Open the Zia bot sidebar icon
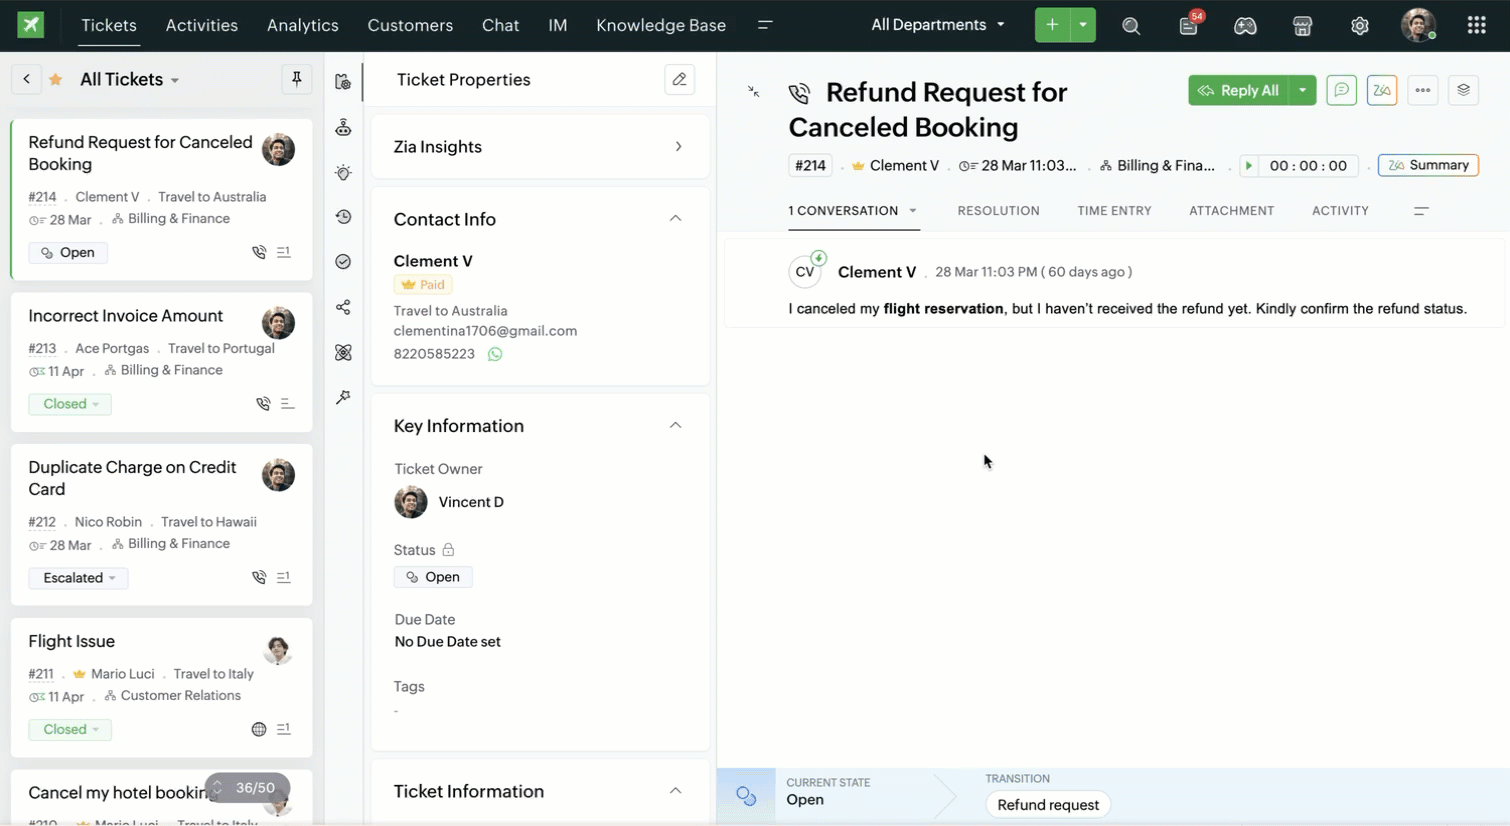This screenshot has width=1510, height=826. [x=343, y=127]
